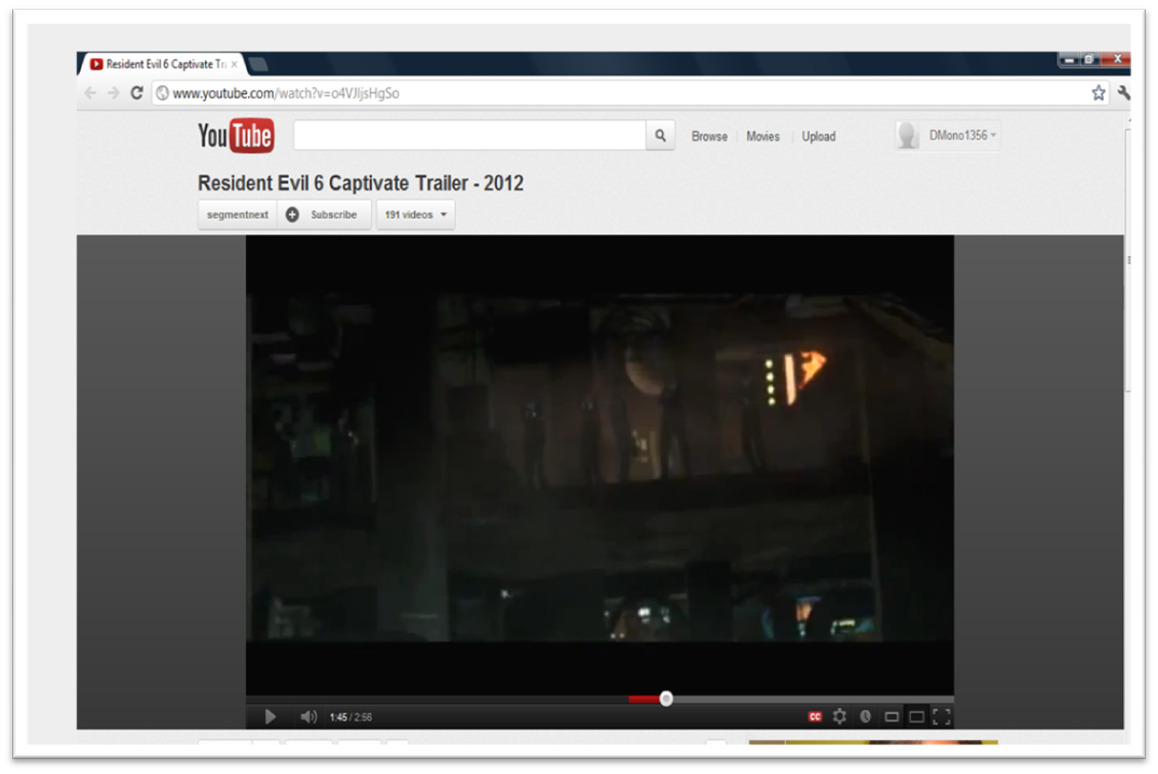Mute the video volume speaker icon

[x=308, y=717]
